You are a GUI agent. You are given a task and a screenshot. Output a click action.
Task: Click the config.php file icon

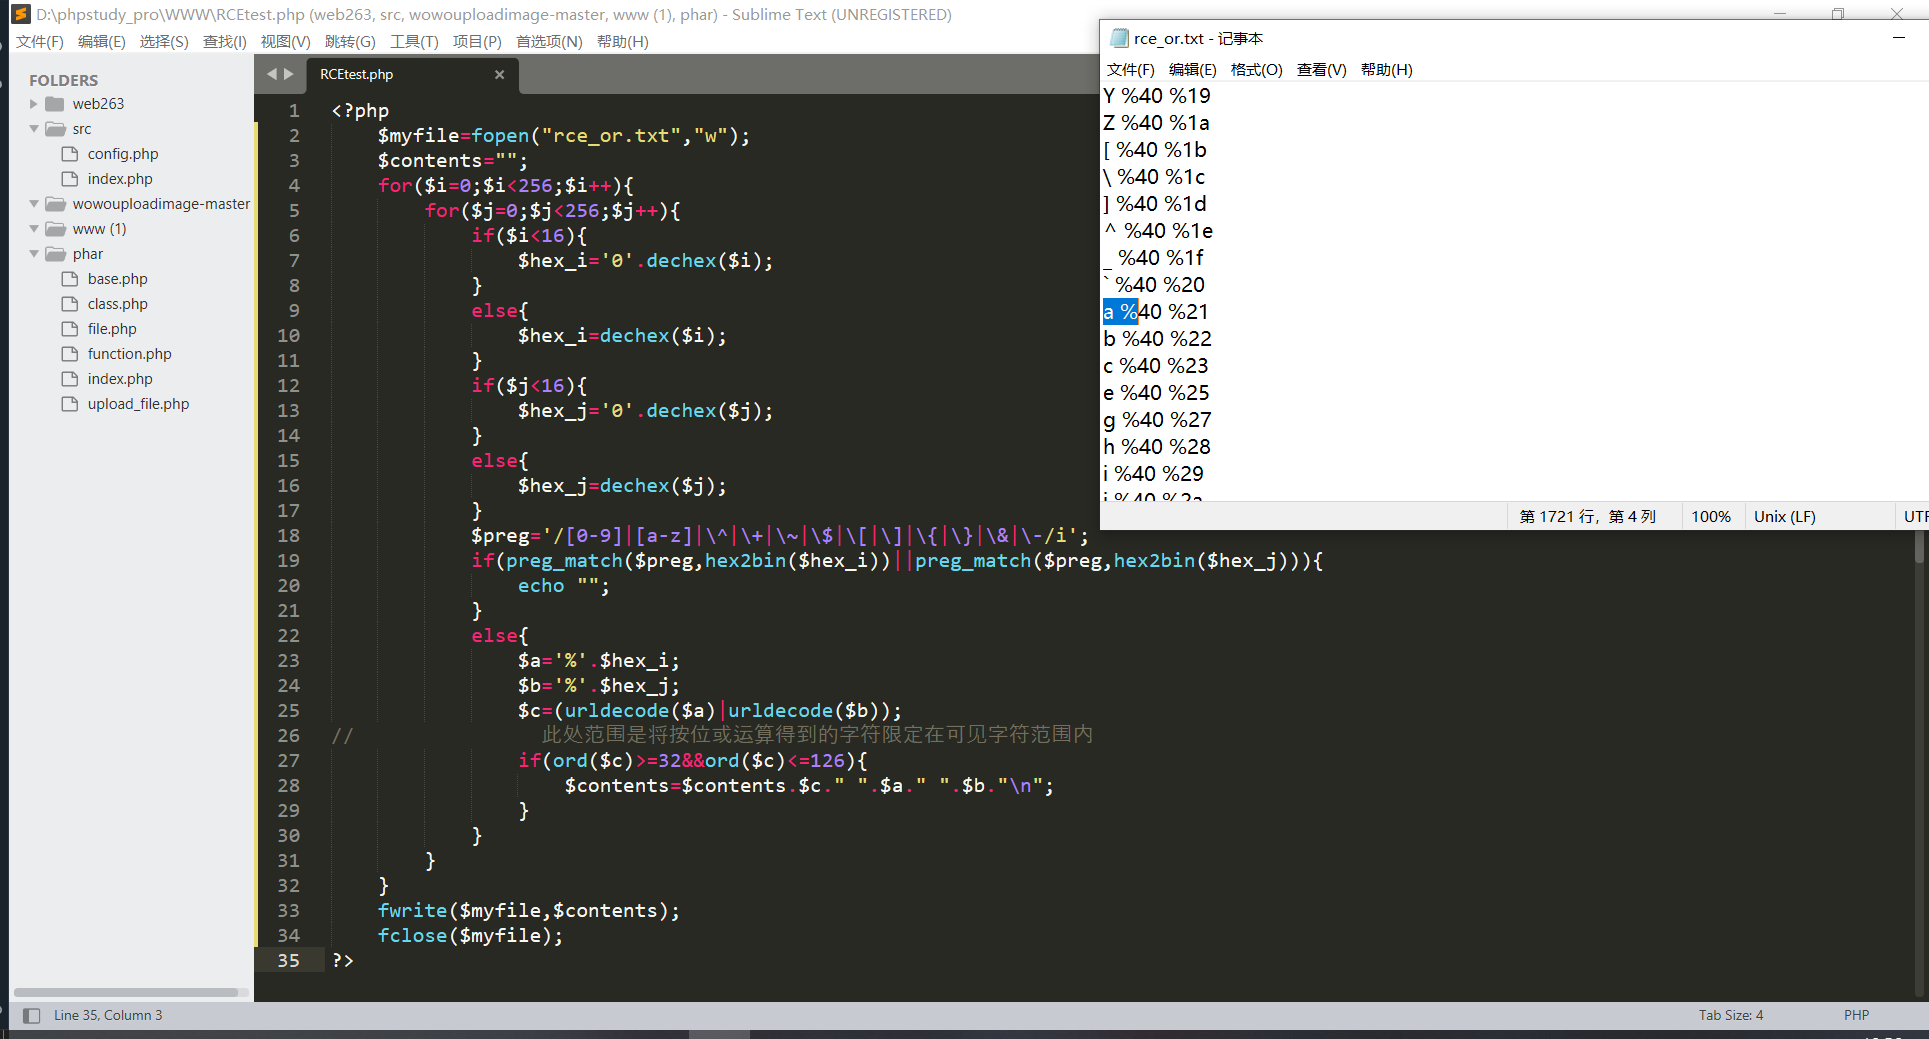pyautogui.click(x=70, y=154)
